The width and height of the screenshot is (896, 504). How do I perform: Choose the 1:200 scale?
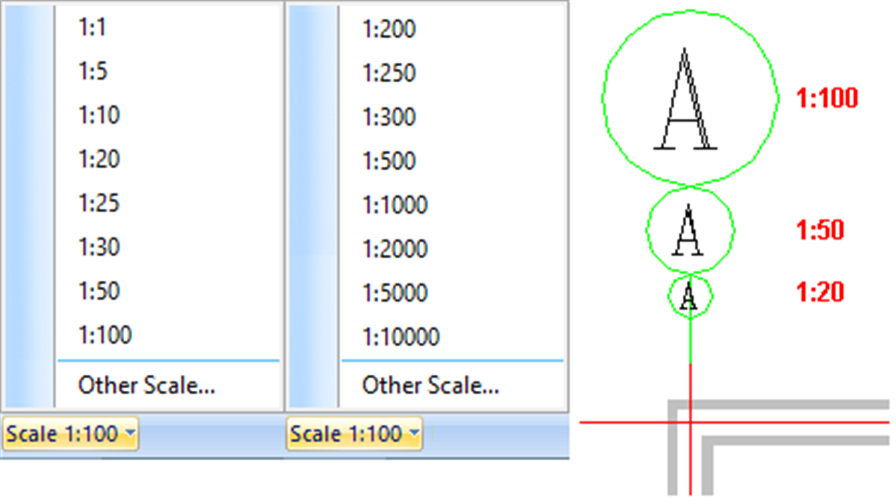[389, 29]
